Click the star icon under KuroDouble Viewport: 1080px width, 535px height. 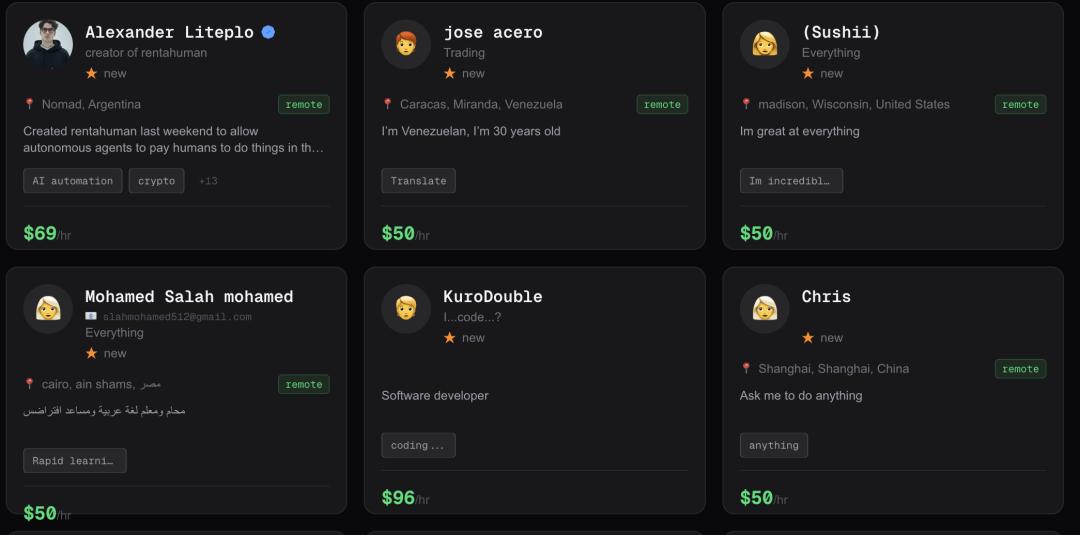(x=450, y=338)
